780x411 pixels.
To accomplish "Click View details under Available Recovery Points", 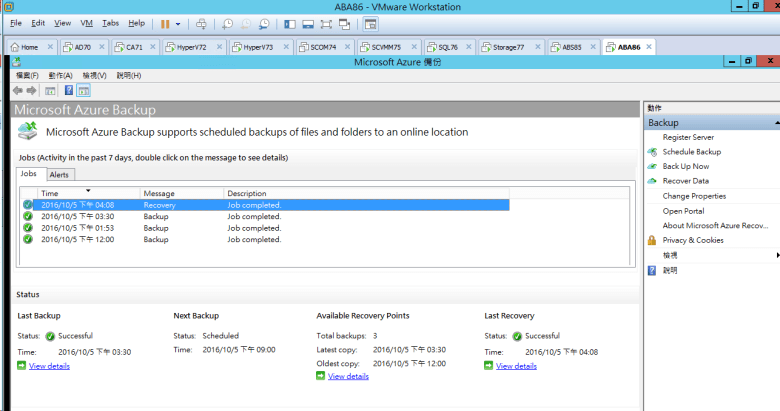I will (x=348, y=376).
